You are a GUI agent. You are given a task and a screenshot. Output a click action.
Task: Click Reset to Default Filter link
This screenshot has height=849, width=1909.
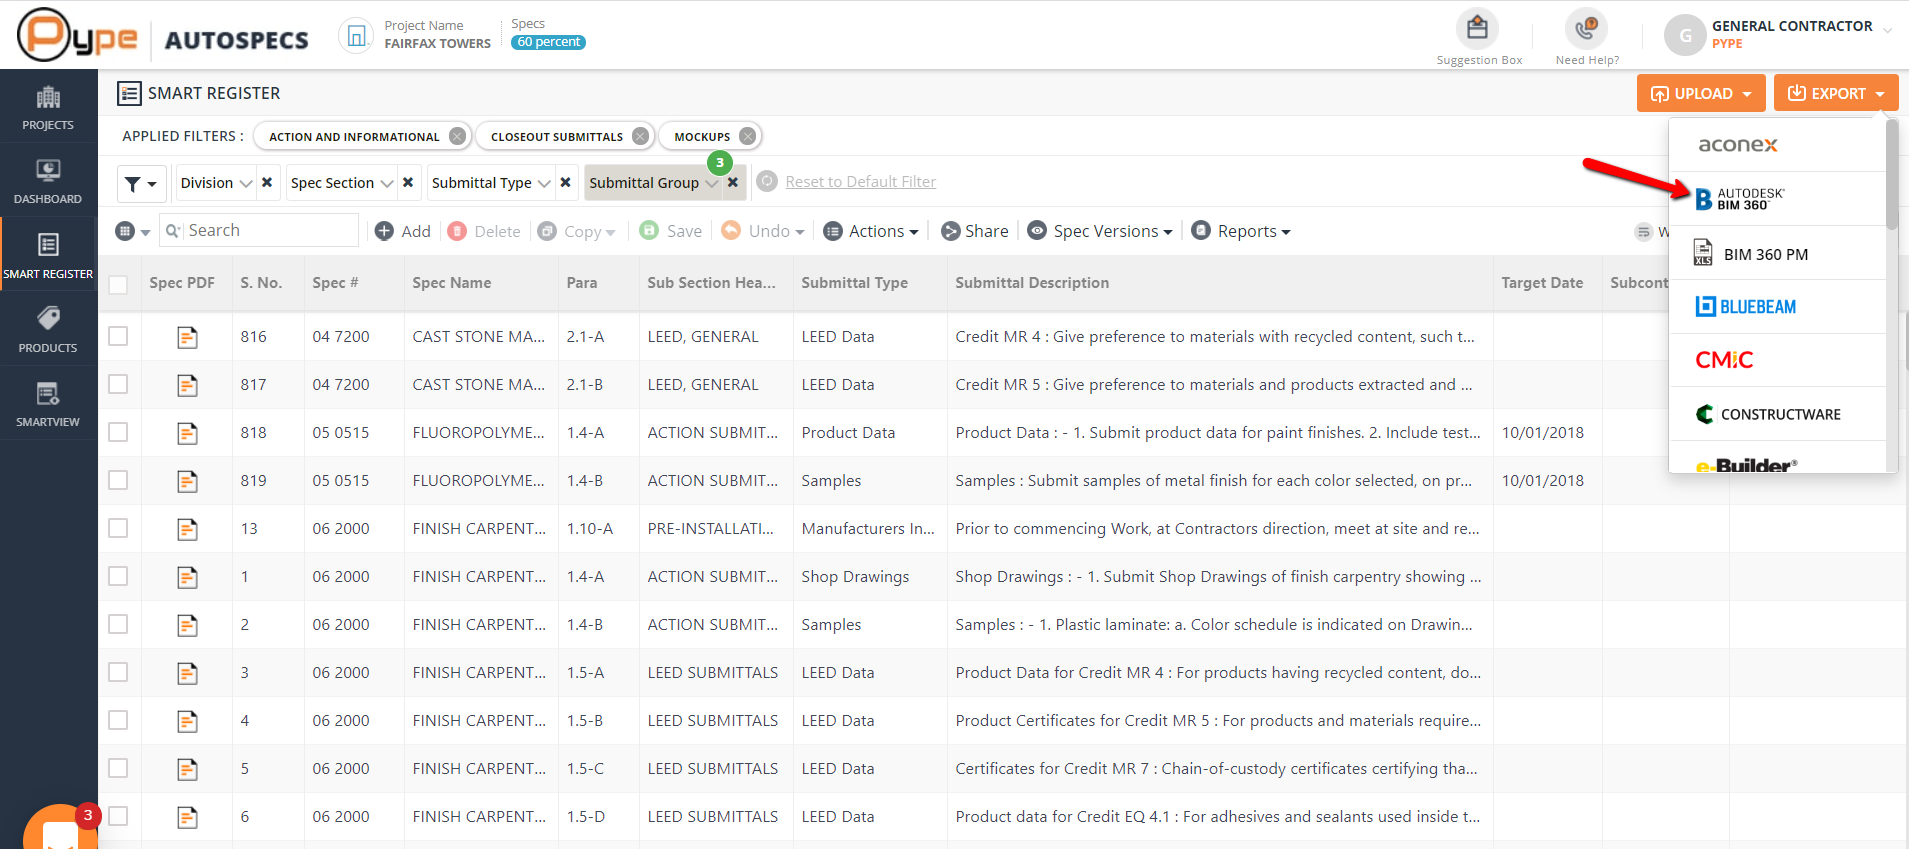point(860,182)
